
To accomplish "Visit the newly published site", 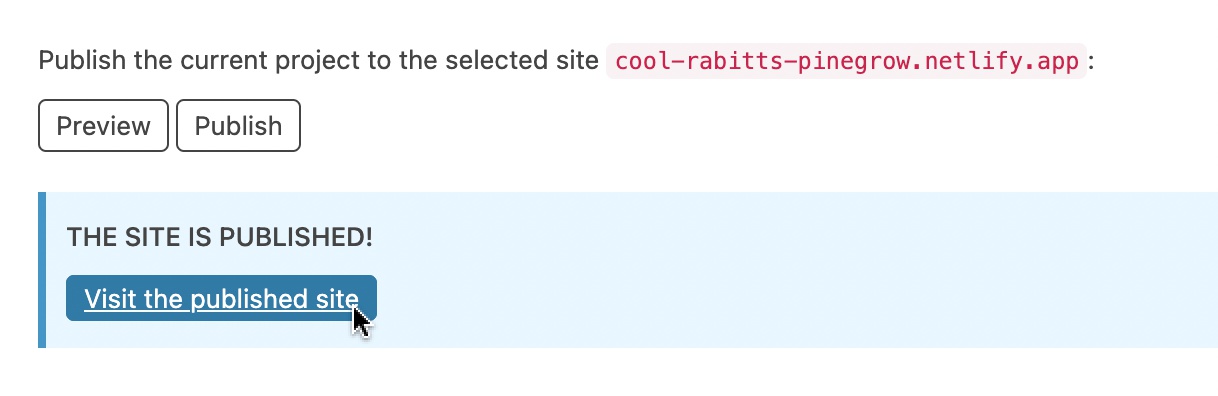I will point(221,298).
